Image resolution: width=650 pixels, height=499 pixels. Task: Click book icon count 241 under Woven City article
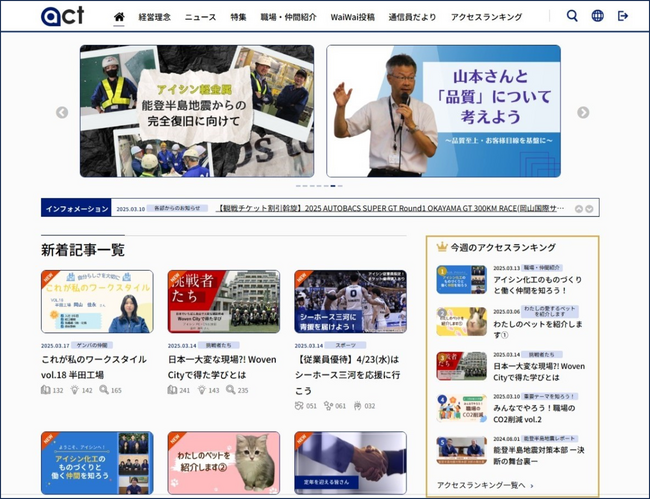172,390
